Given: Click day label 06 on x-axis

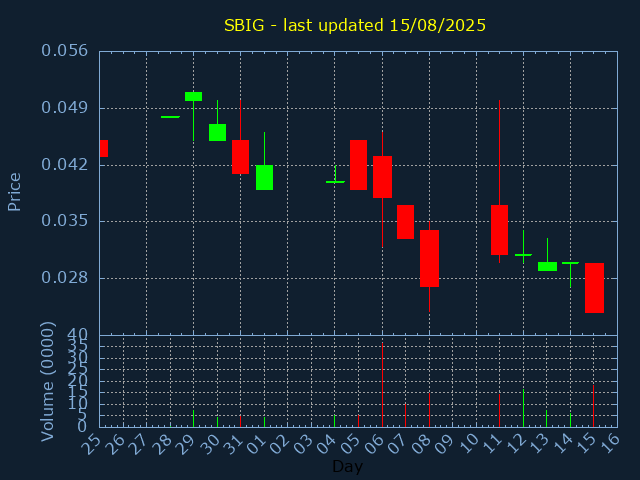Looking at the screenshot, I should (x=374, y=444).
